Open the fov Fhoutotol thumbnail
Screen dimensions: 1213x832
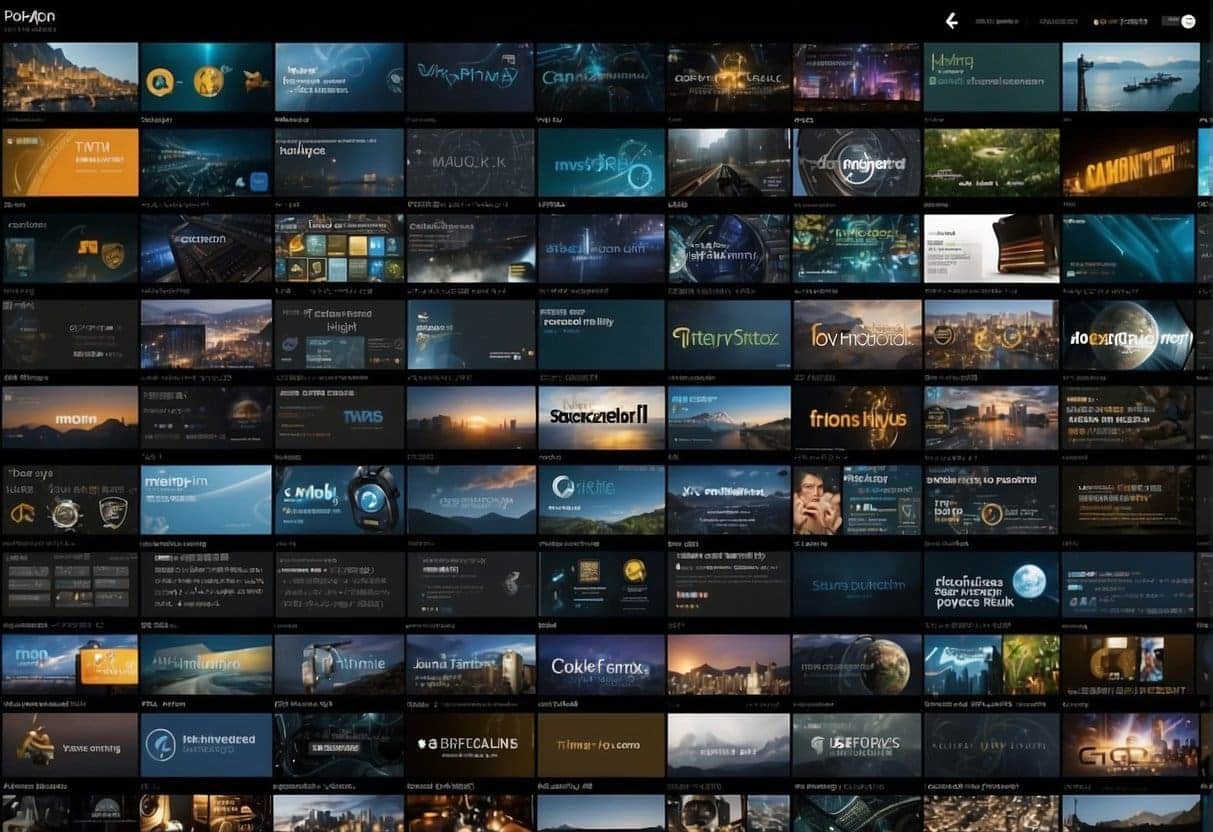(x=857, y=335)
